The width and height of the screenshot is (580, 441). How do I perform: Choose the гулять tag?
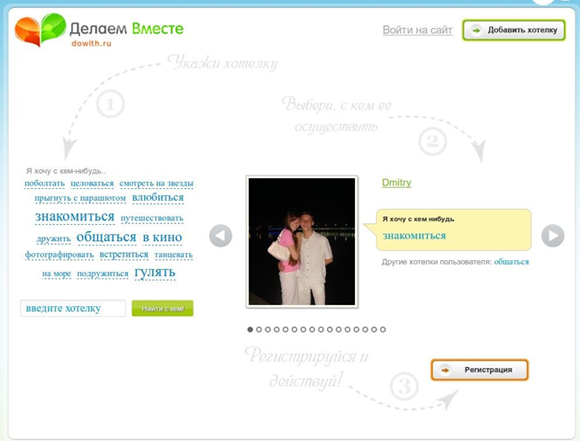pyautogui.click(x=155, y=273)
